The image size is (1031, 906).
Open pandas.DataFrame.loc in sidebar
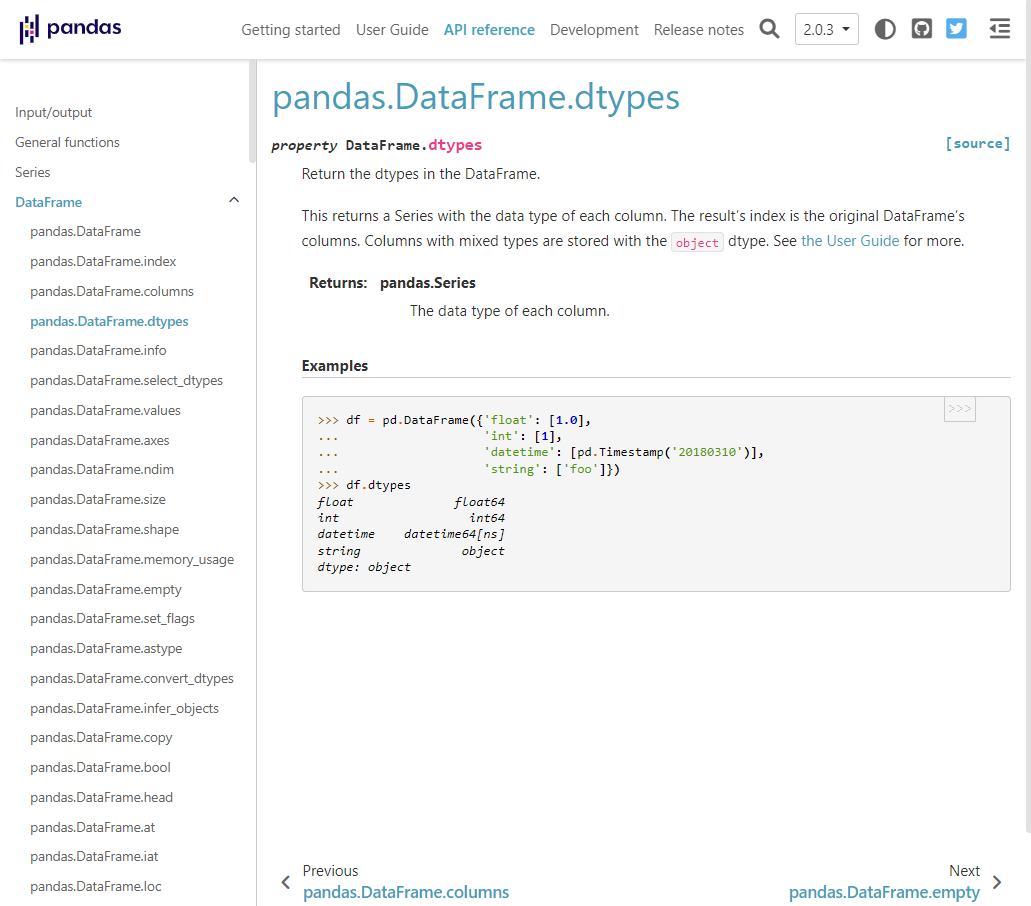tap(95, 886)
